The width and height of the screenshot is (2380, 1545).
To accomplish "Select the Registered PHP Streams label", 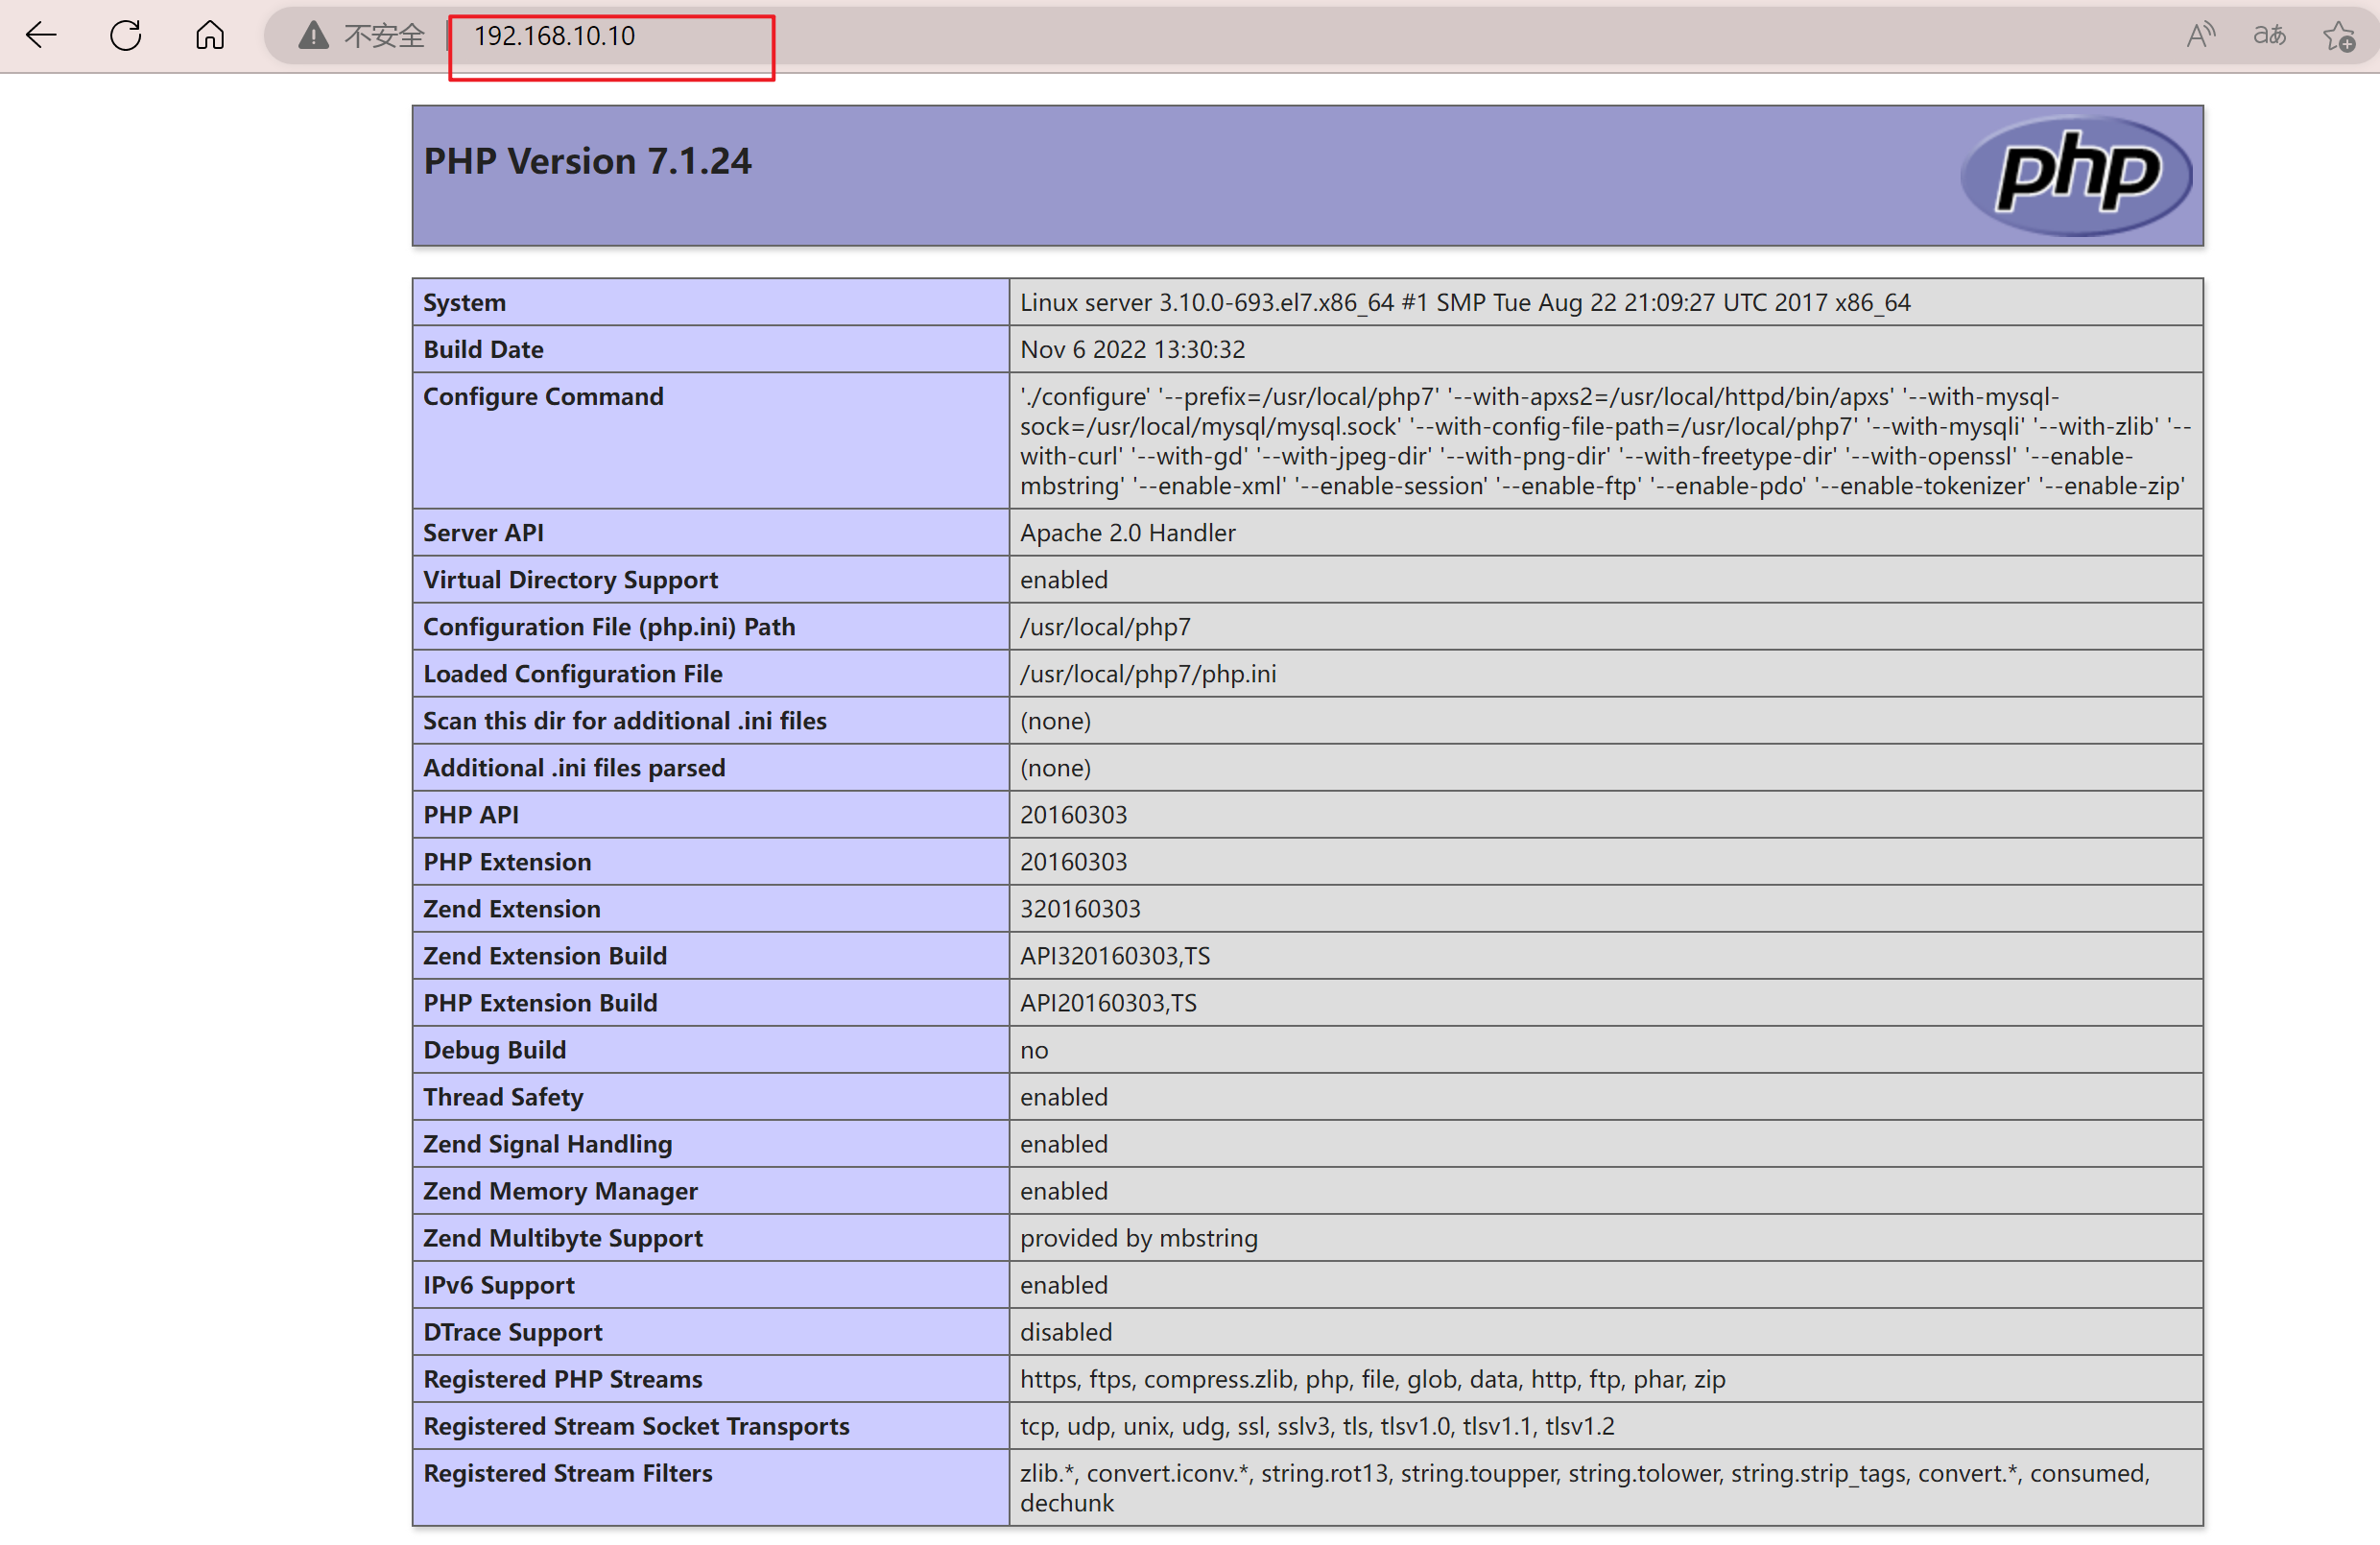I will (563, 1378).
